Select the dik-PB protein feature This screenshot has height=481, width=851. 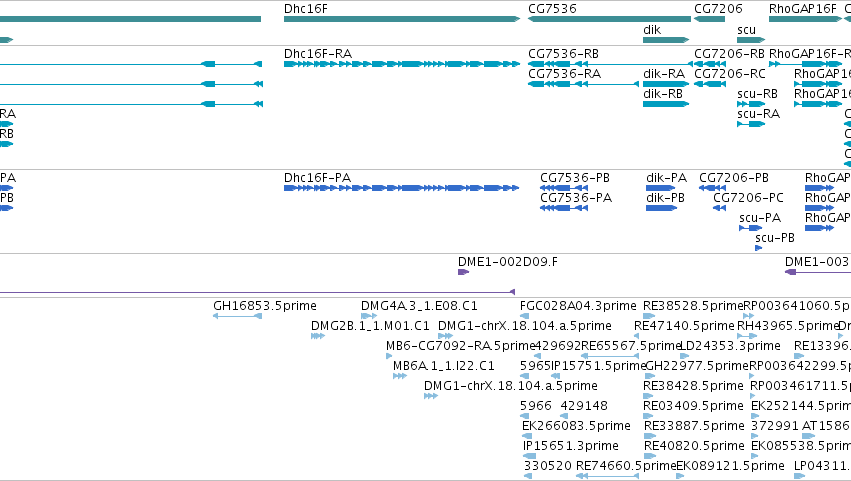(x=661, y=208)
